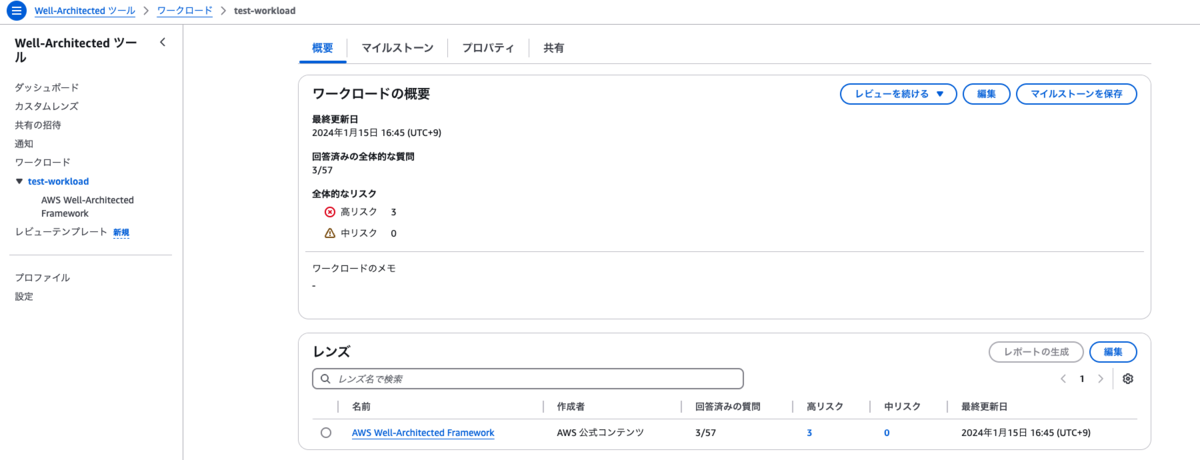Click the medium risk count 0 link in lens row
The image size is (1200, 460).
(x=887, y=433)
